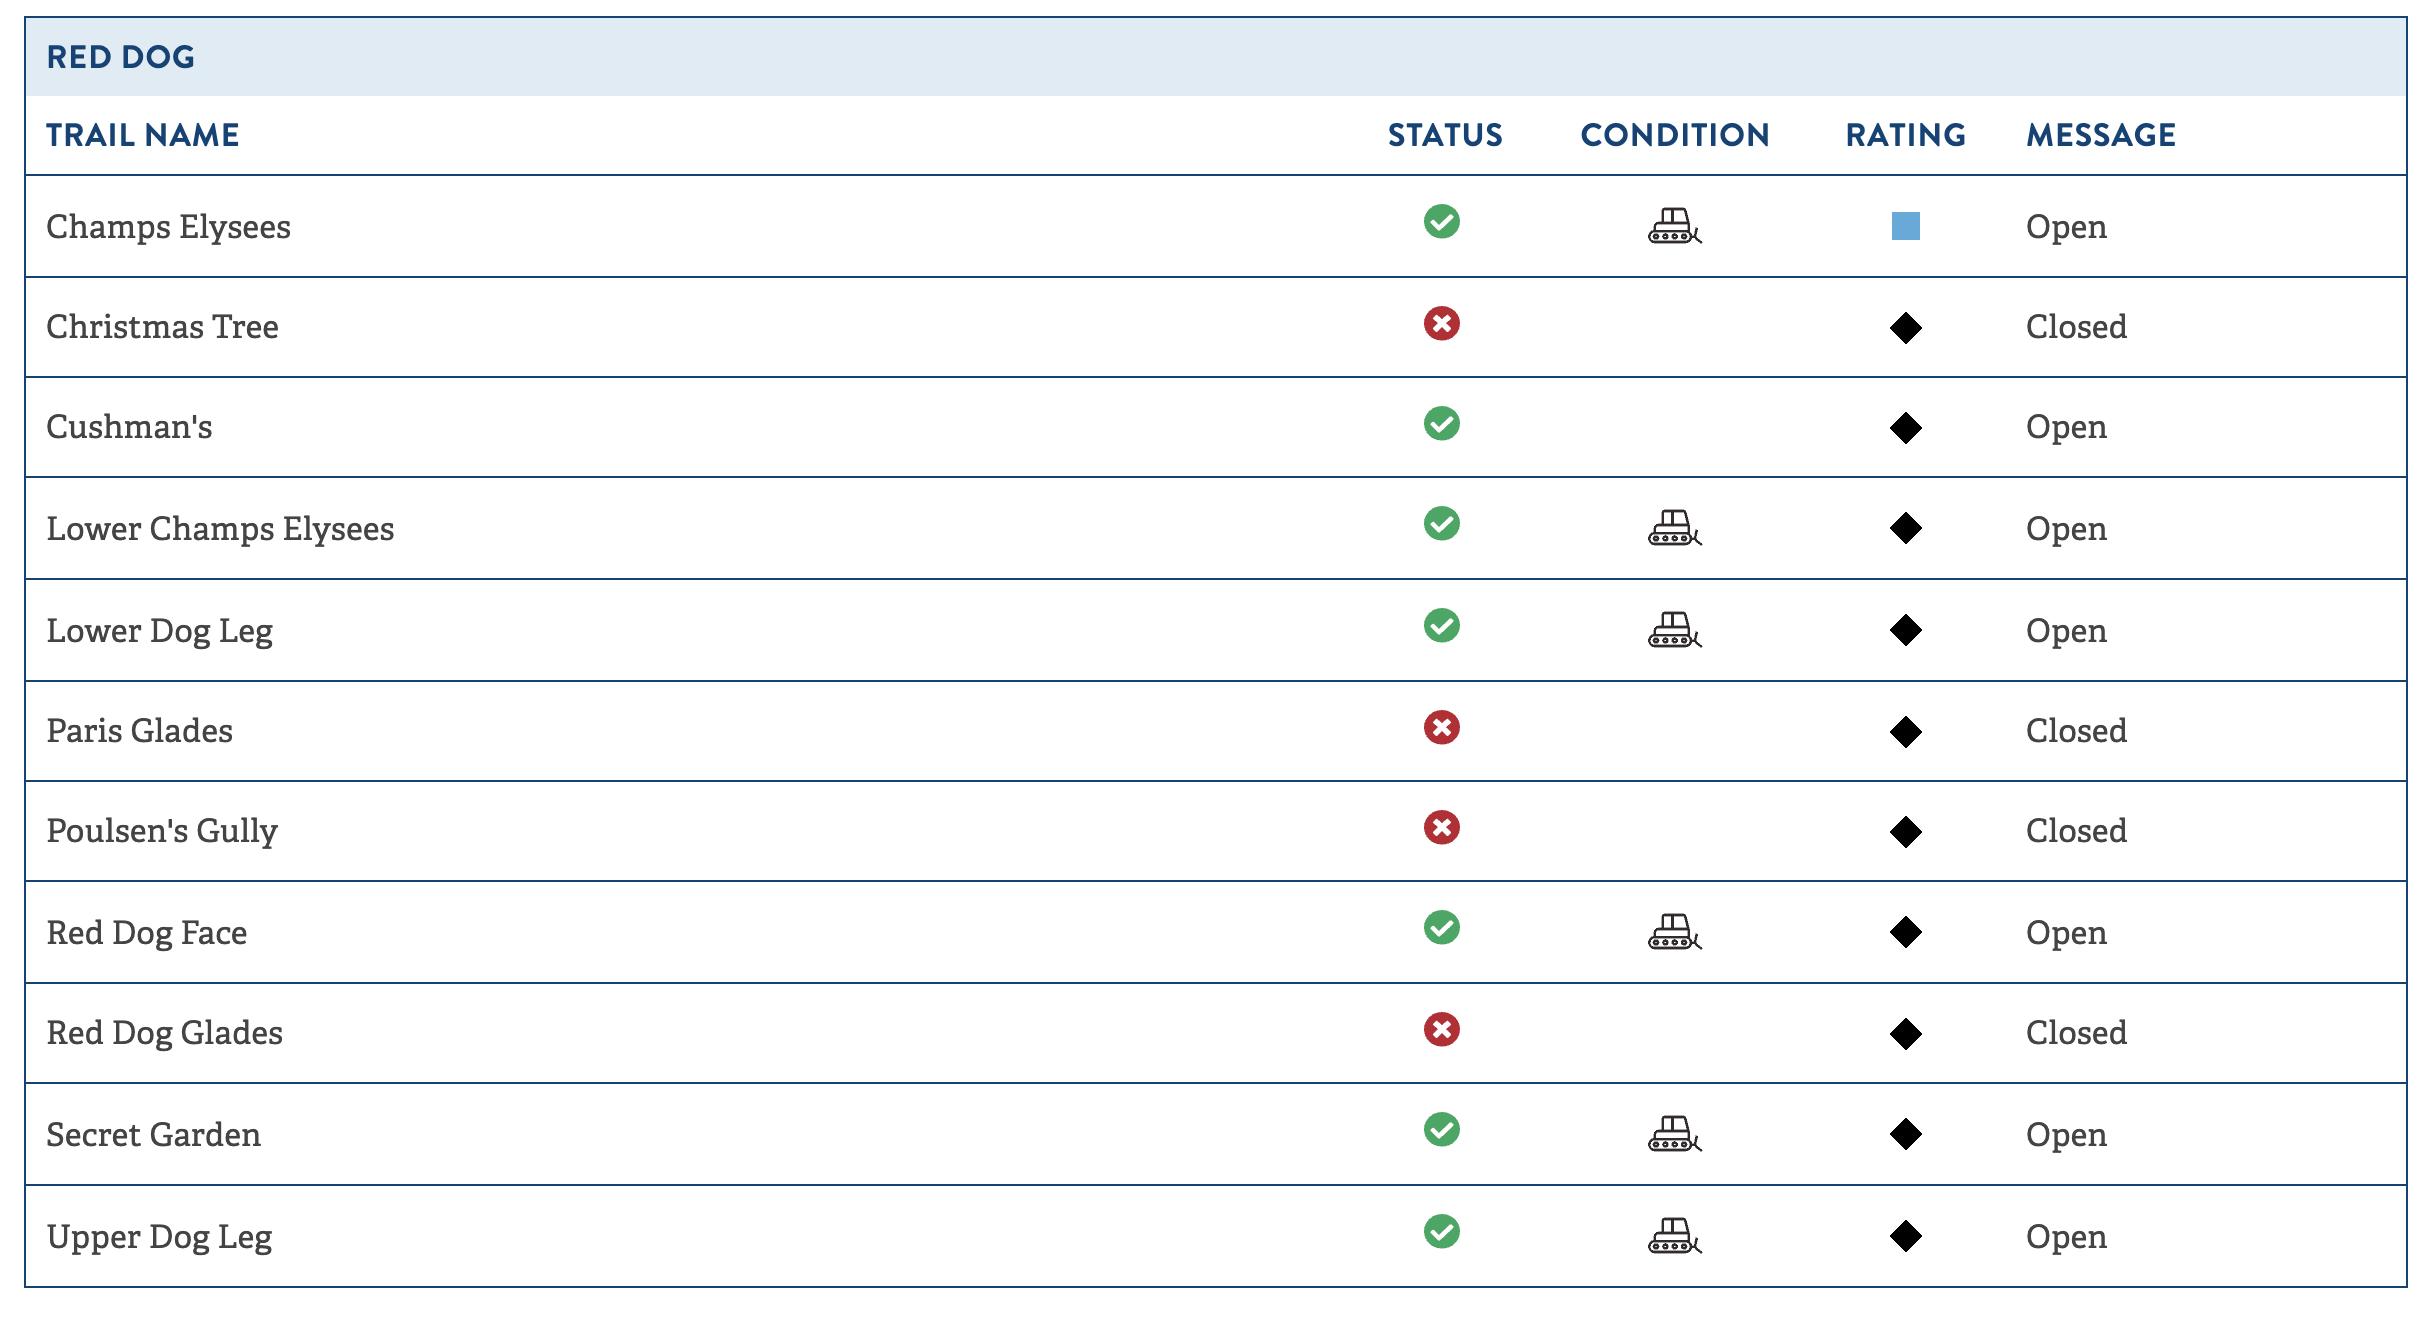Click the groomed snowcat icon for Lower Dog Leg

pos(1674,630)
